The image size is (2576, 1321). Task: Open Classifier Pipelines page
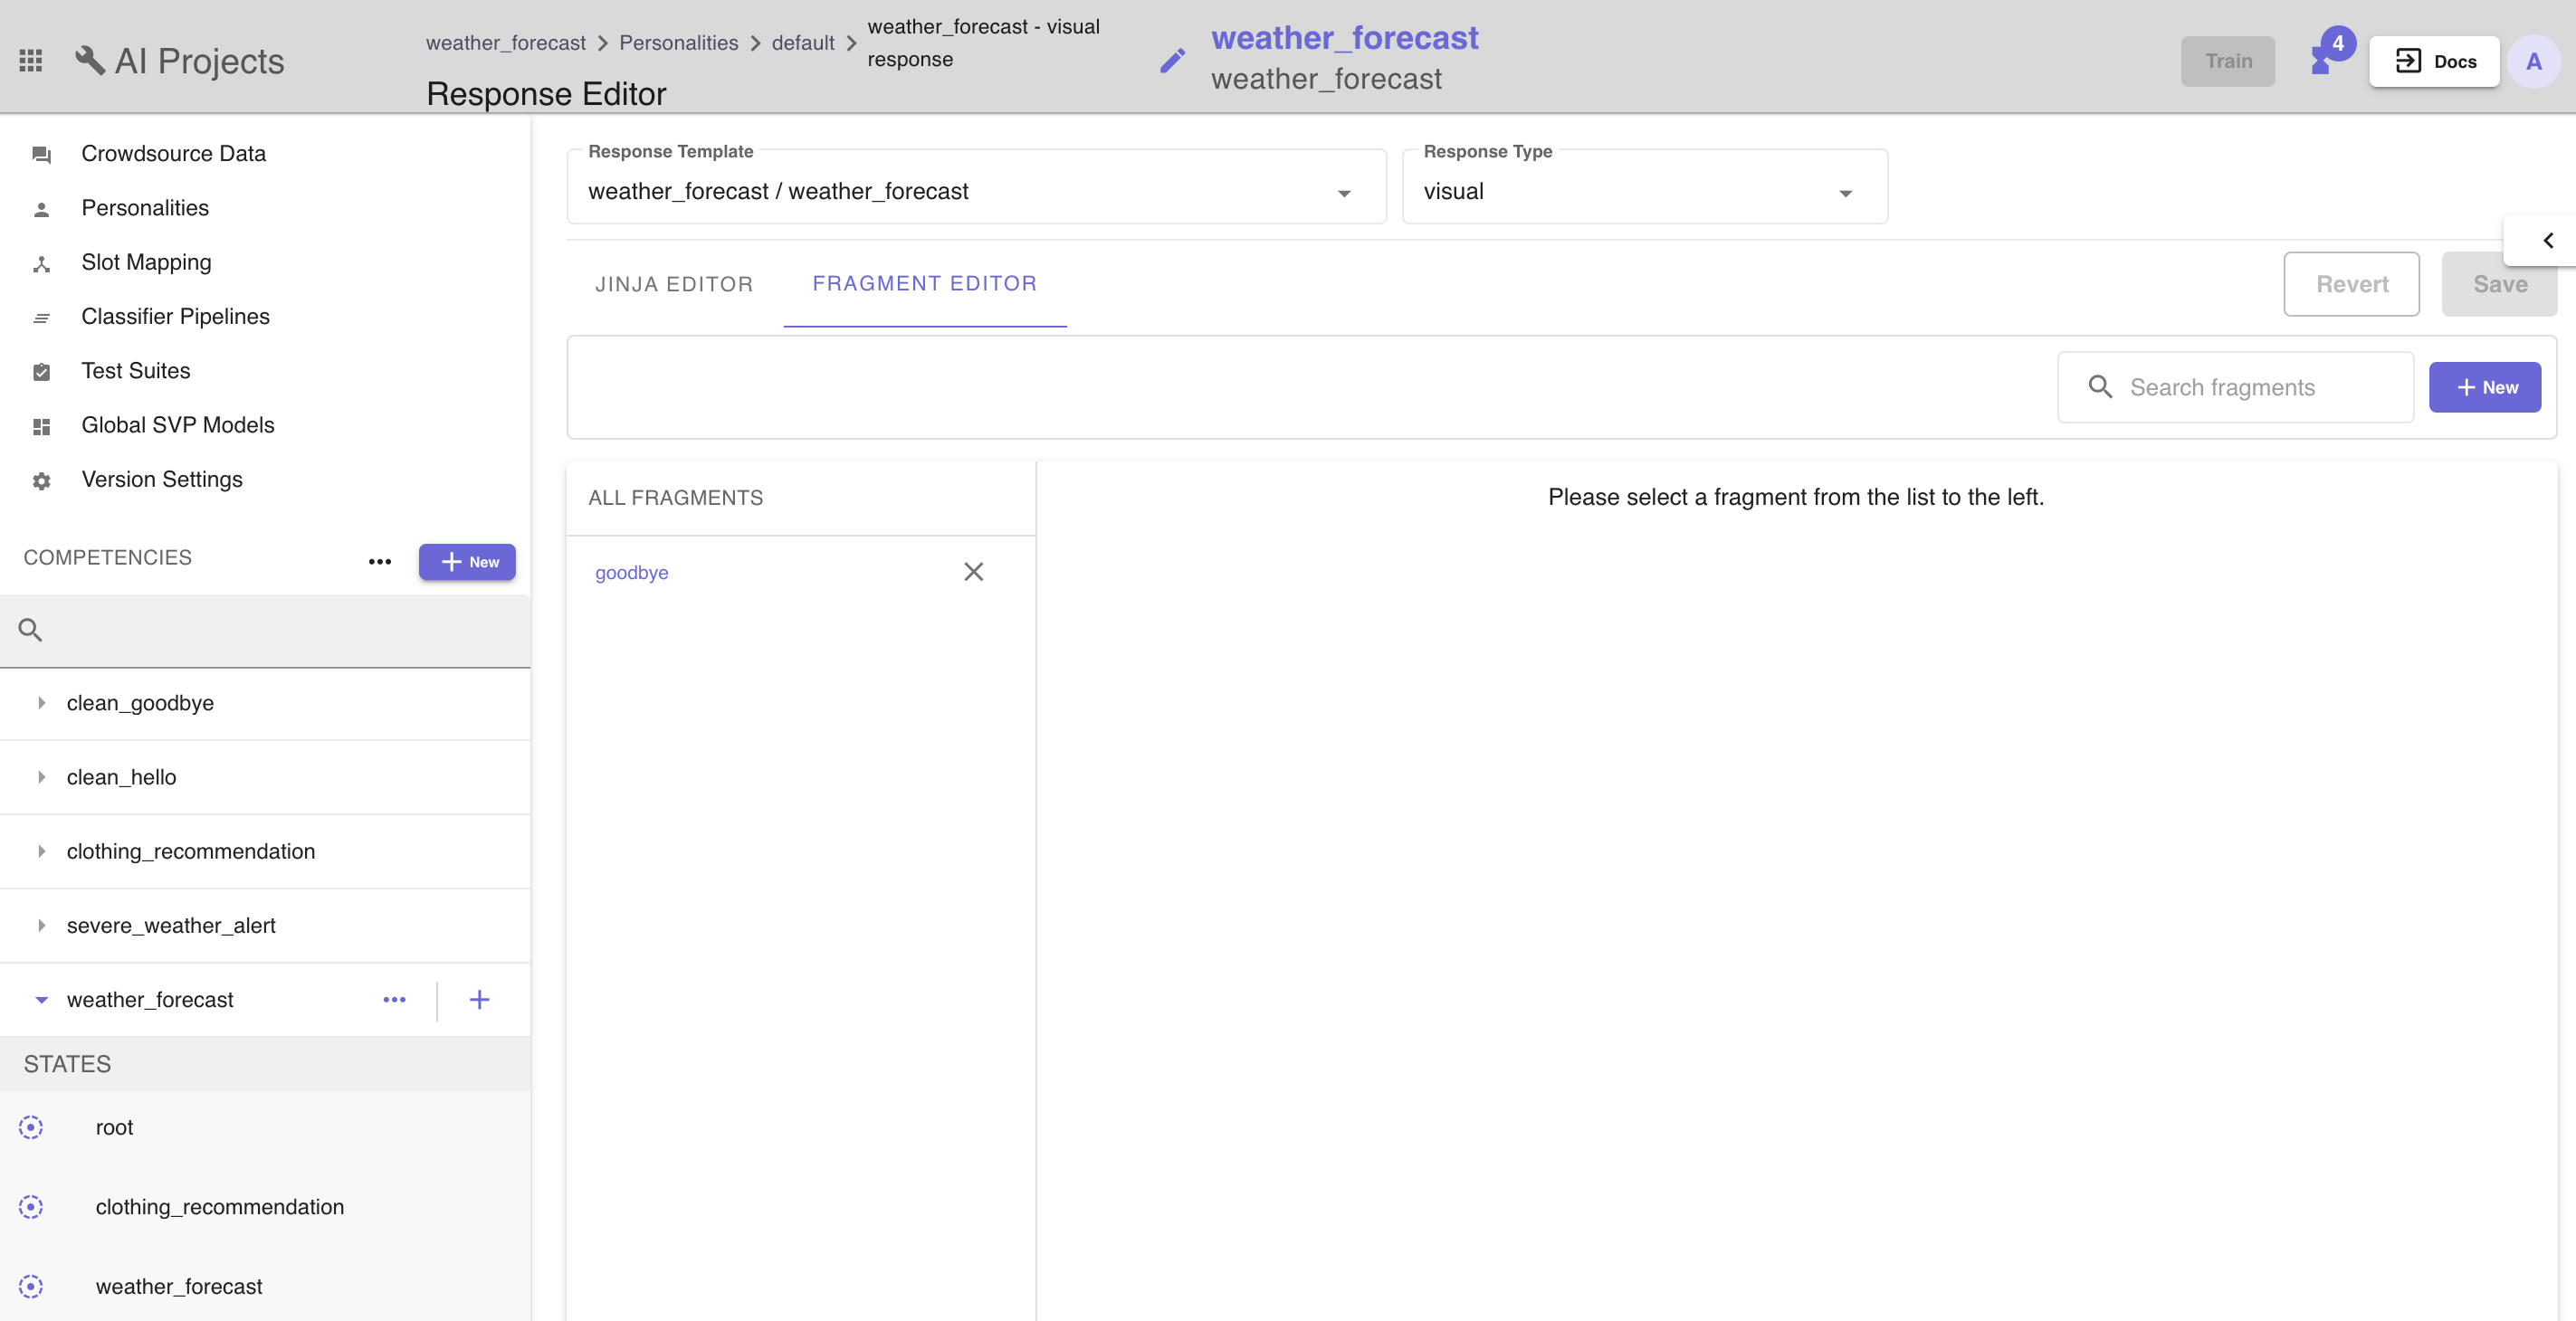[176, 316]
